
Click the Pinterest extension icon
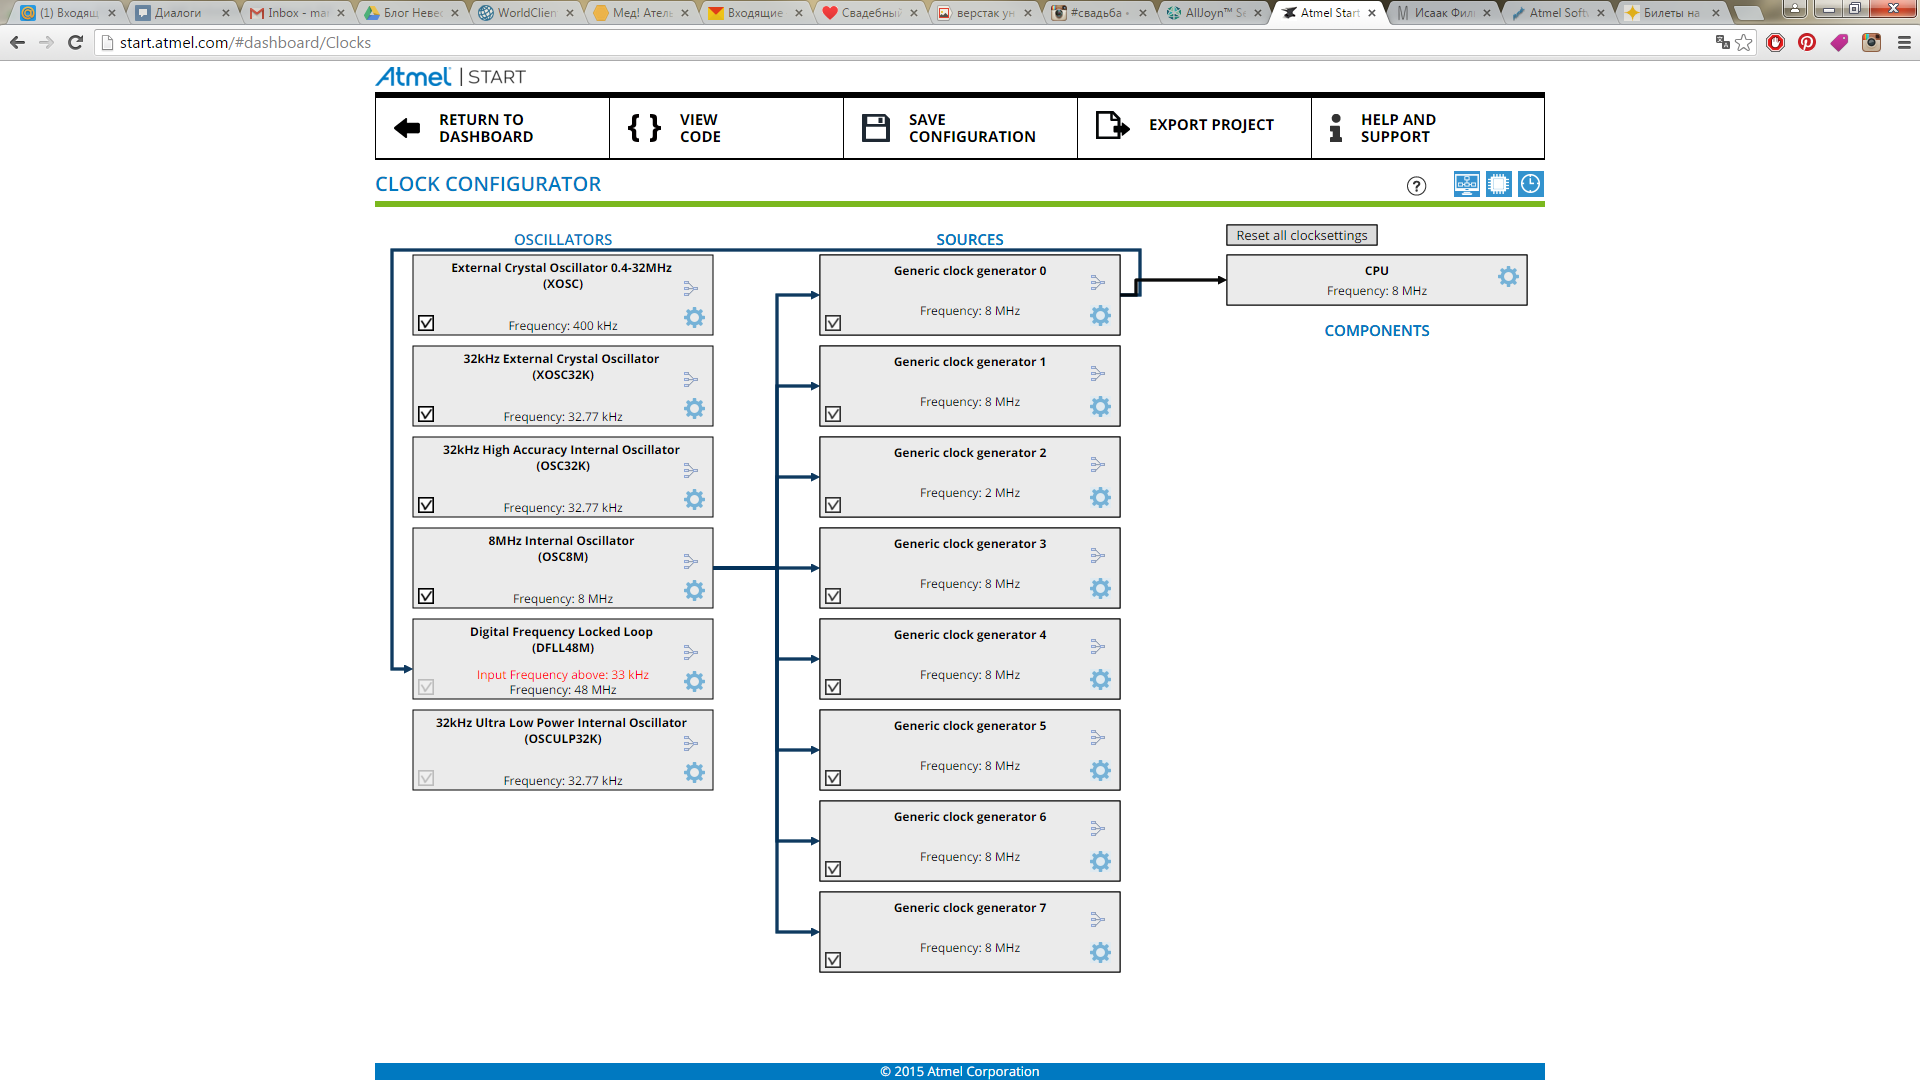(x=1807, y=42)
